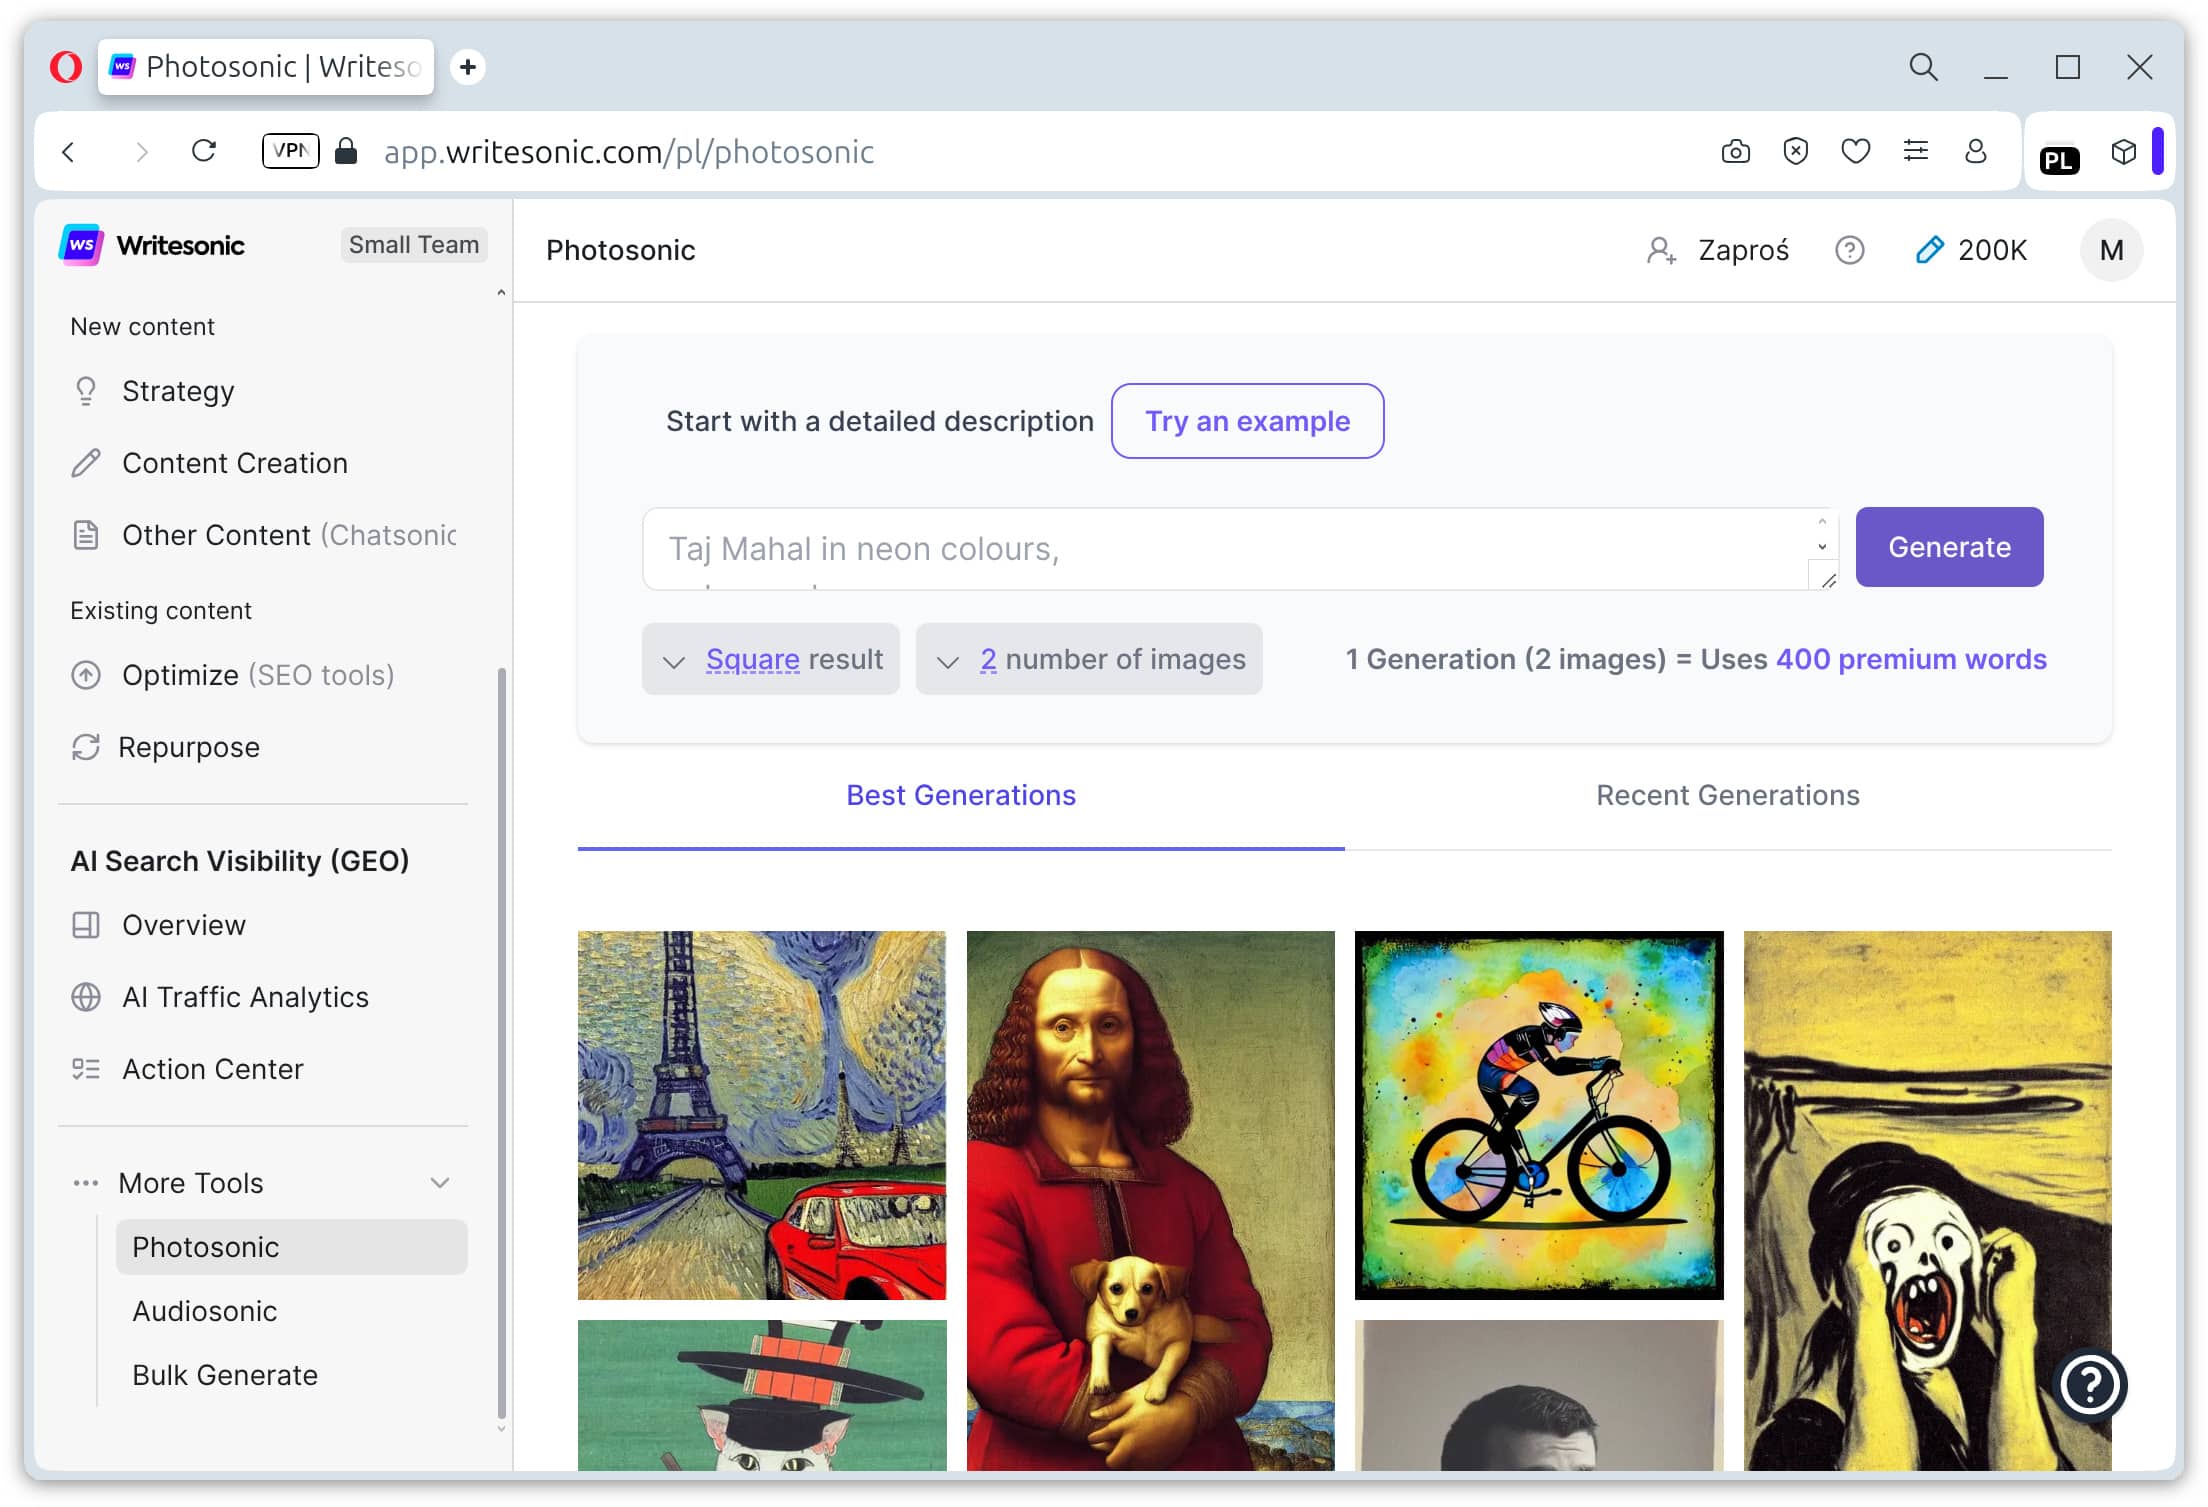This screenshot has height=1507, width=2208.
Task: Click the 400 premium words link
Action: pyautogui.click(x=1911, y=659)
